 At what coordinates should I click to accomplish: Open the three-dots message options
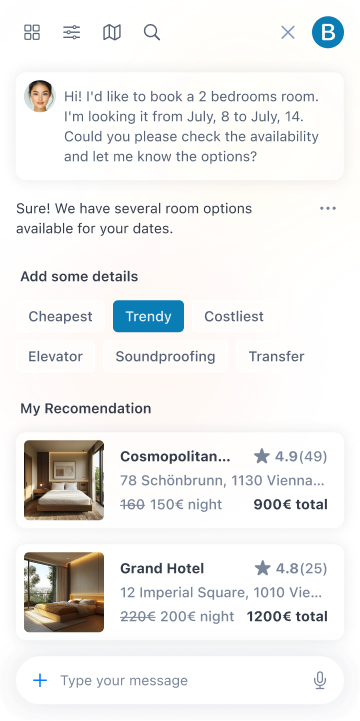pyautogui.click(x=328, y=209)
